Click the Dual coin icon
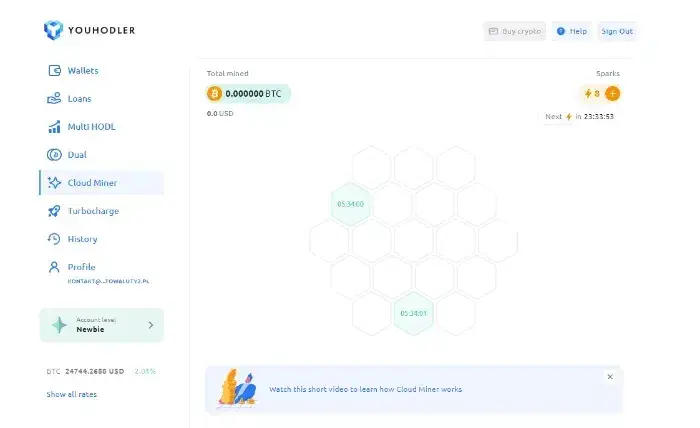The width and height of the screenshot is (700, 428). (x=54, y=154)
